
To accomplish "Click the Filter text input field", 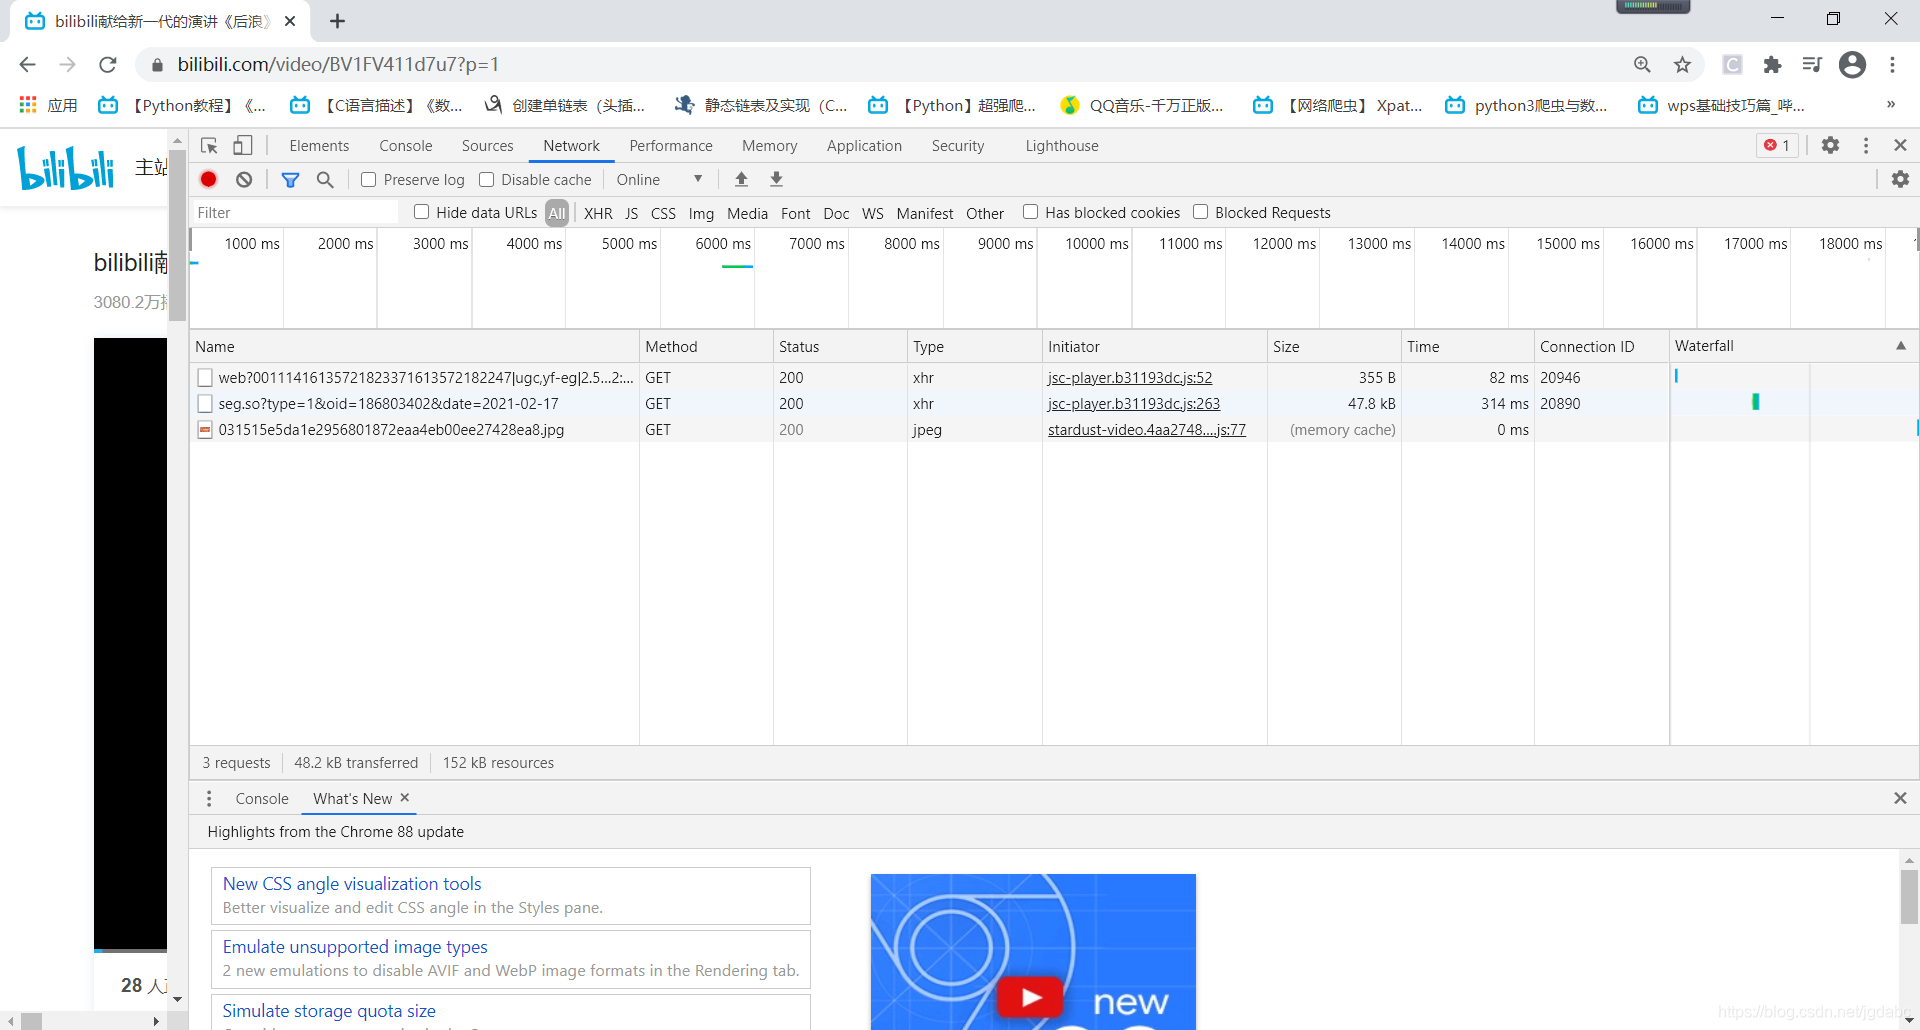I will click(x=295, y=213).
